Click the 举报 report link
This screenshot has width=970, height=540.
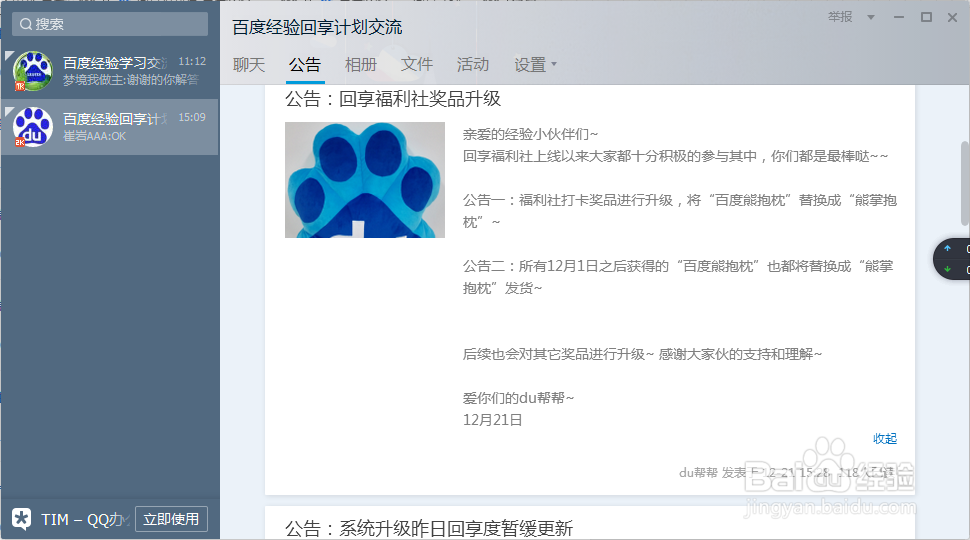[x=840, y=17]
